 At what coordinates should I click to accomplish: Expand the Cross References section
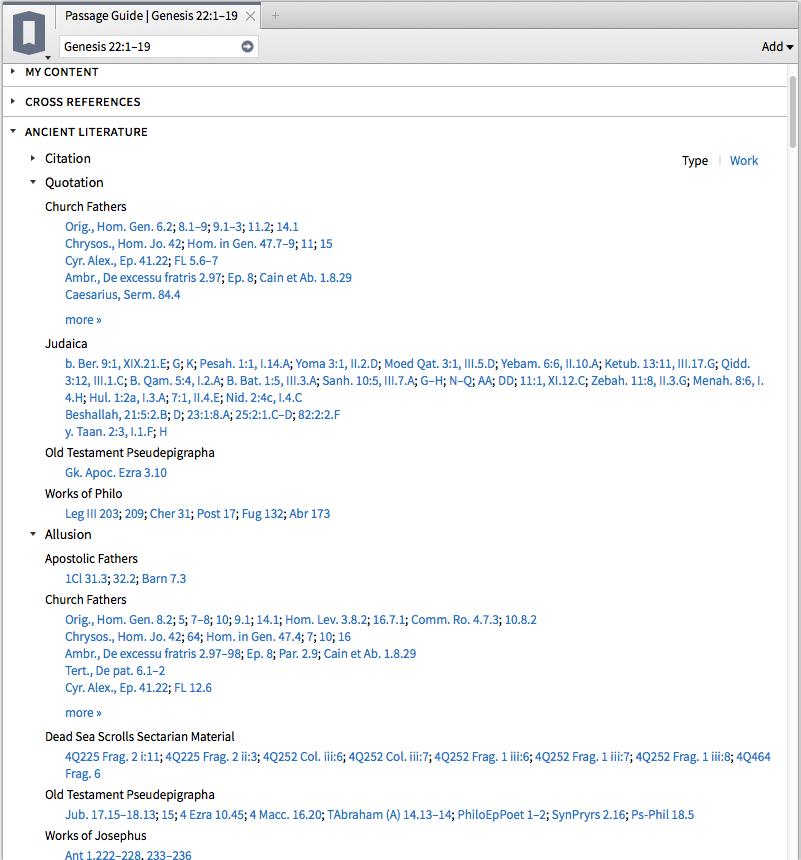click(13, 102)
